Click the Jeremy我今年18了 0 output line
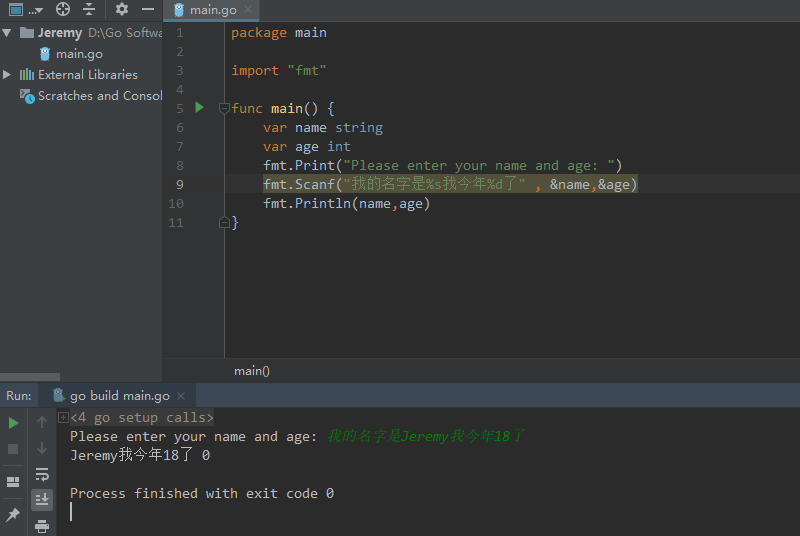 140,455
